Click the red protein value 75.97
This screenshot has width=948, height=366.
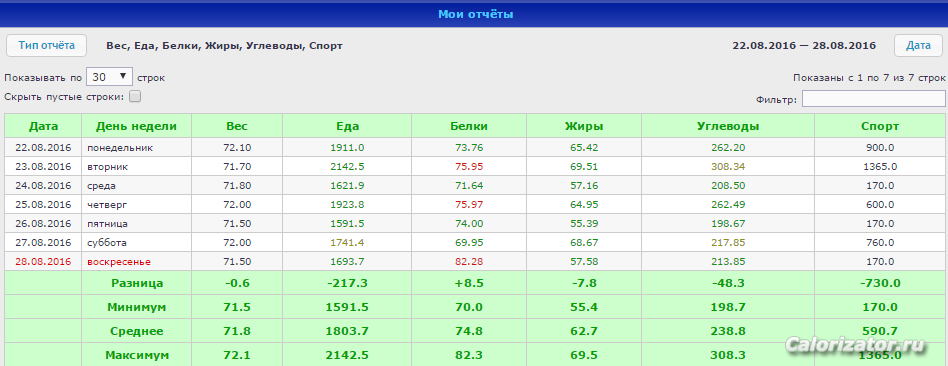[x=469, y=204]
